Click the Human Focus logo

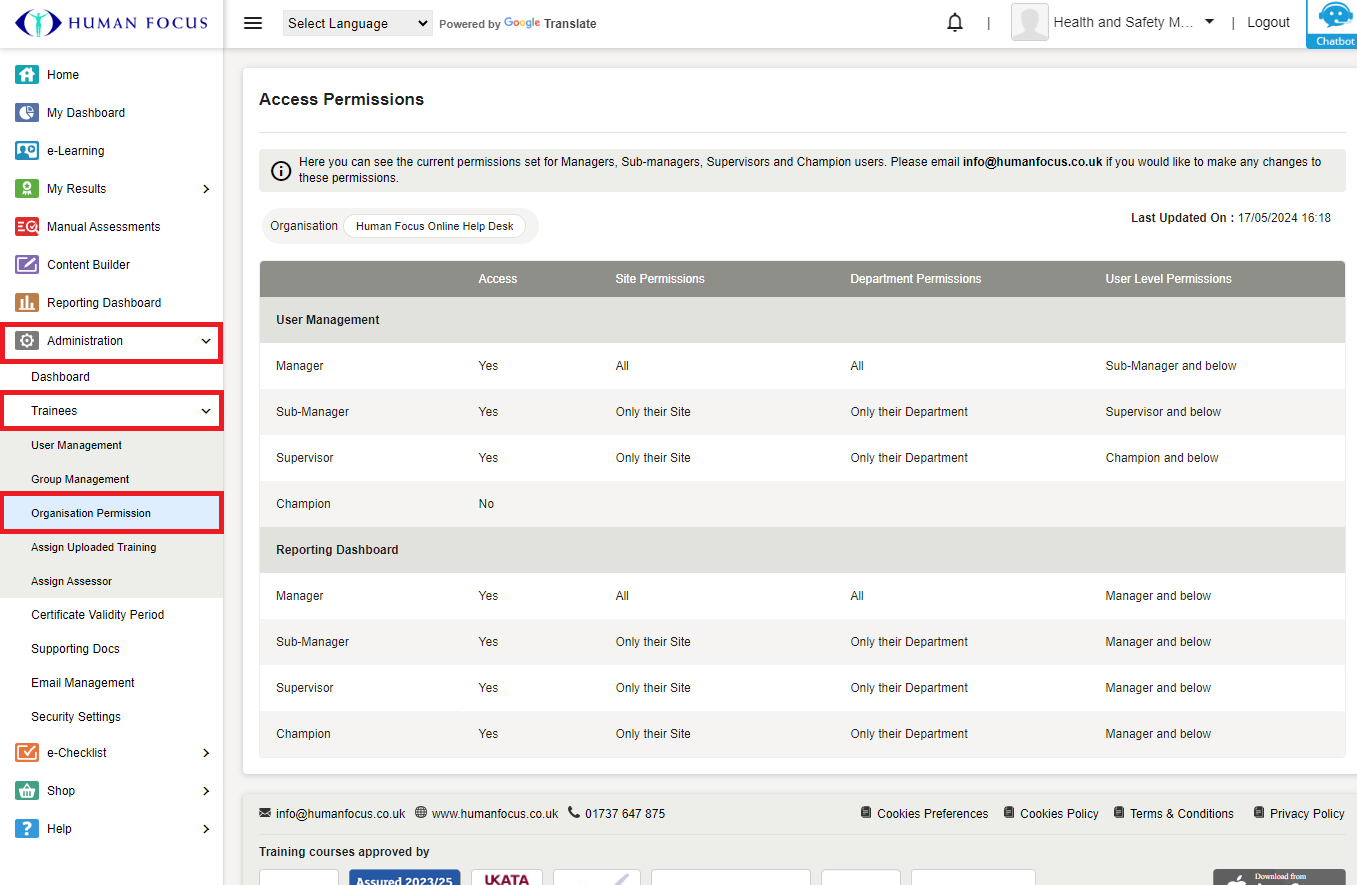click(x=111, y=23)
